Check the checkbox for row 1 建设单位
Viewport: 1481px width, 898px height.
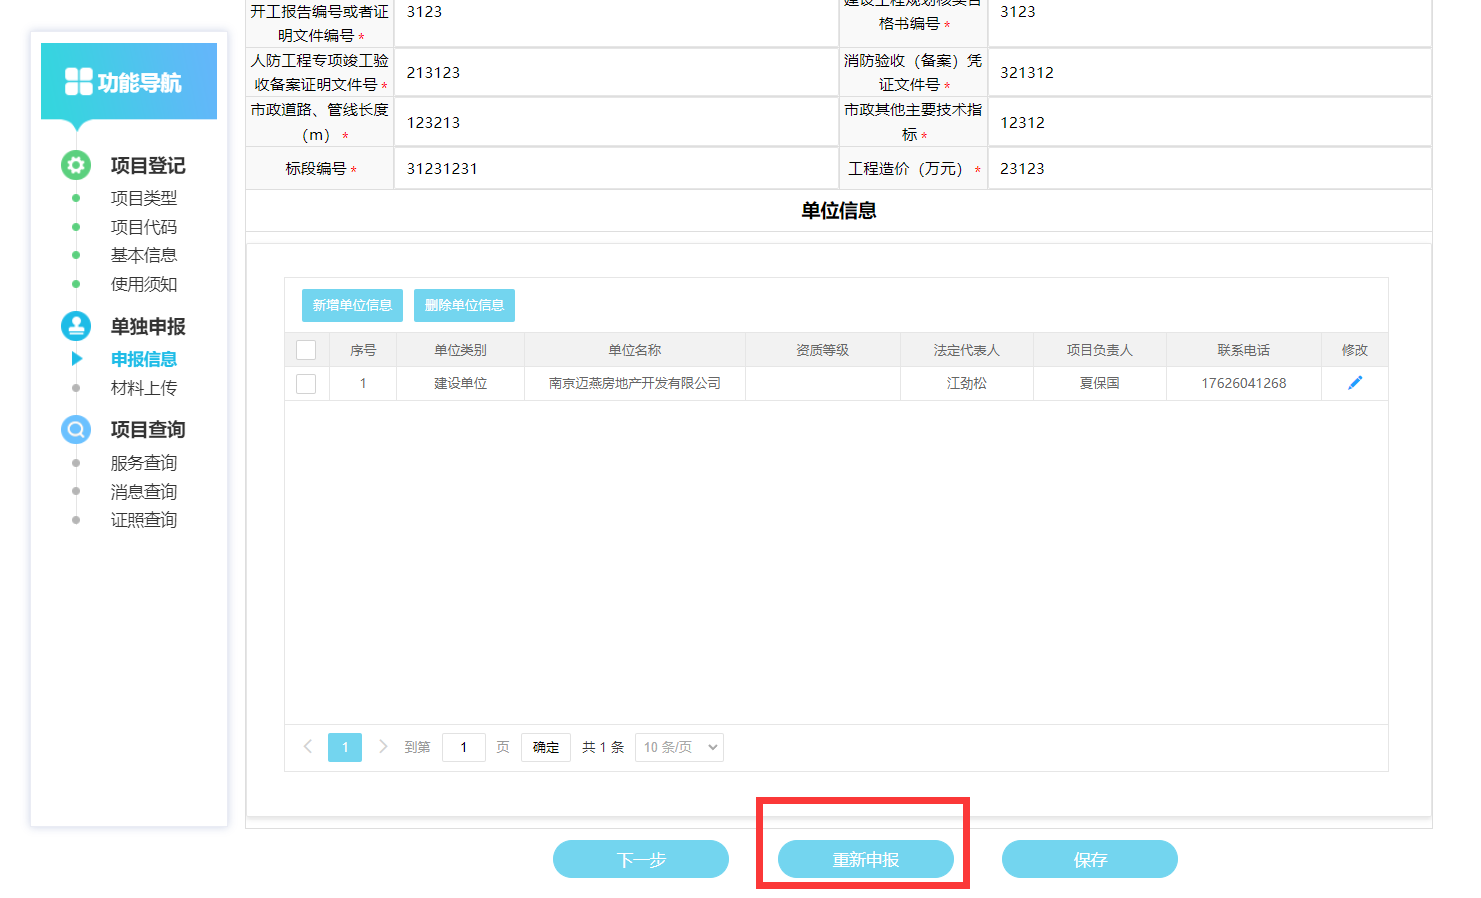(x=306, y=384)
